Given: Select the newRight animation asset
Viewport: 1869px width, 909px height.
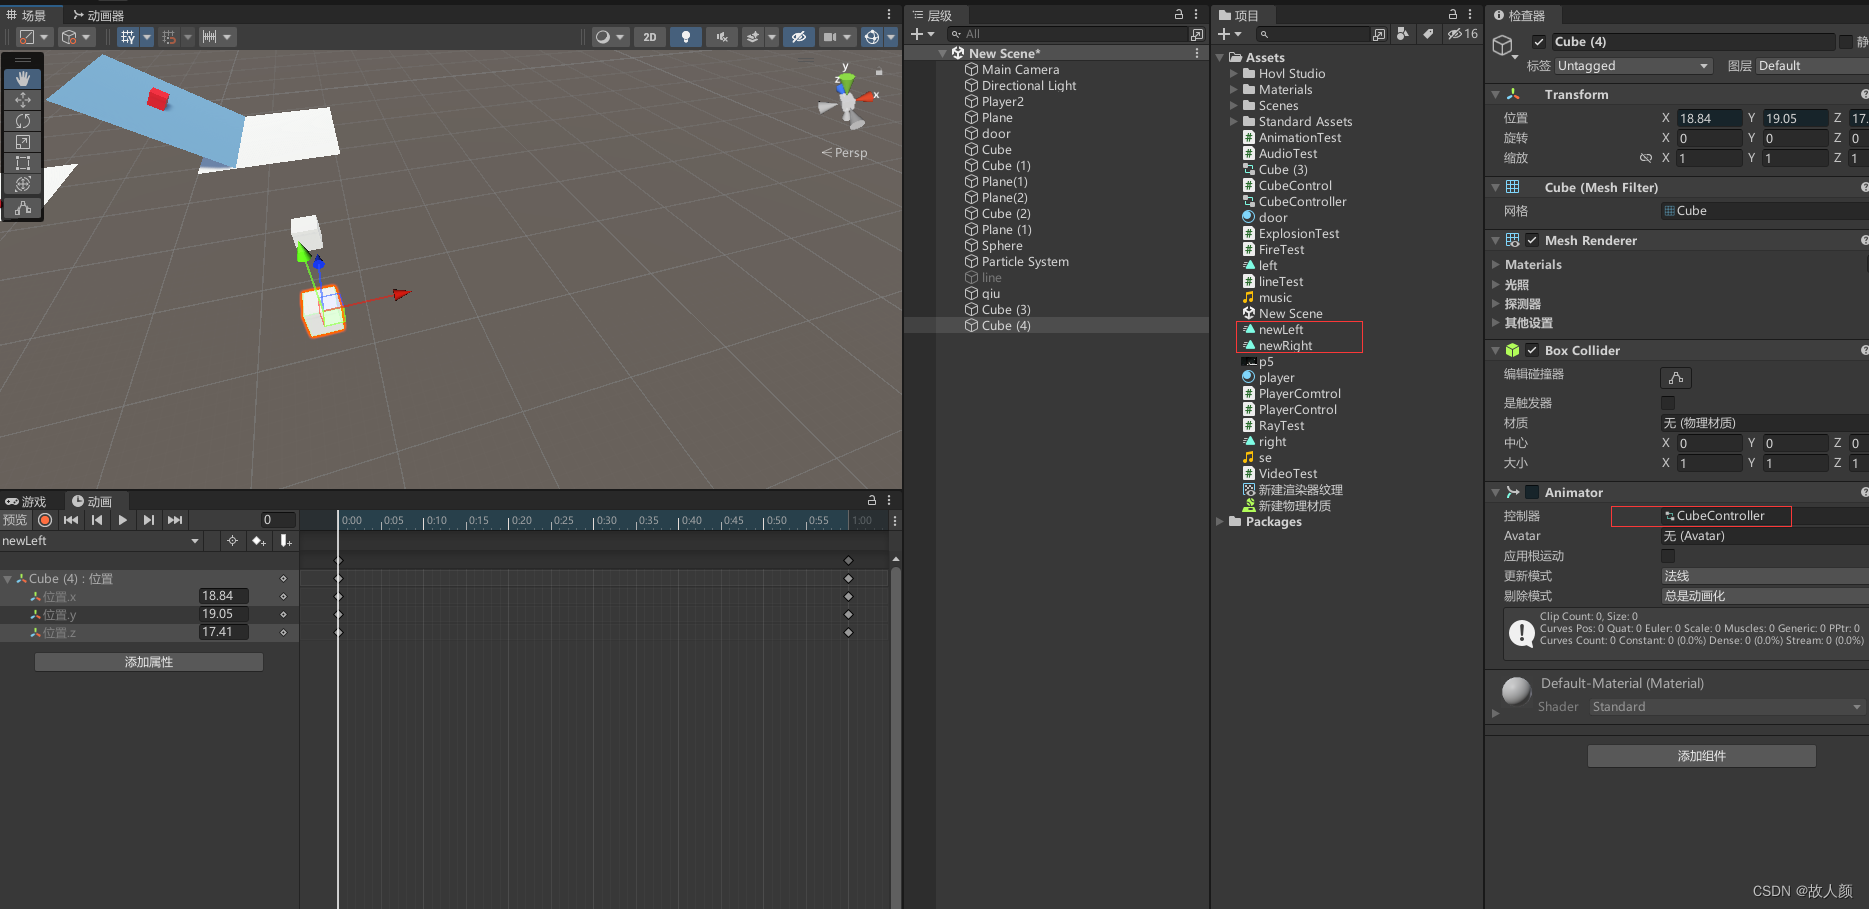Looking at the screenshot, I should point(1285,346).
